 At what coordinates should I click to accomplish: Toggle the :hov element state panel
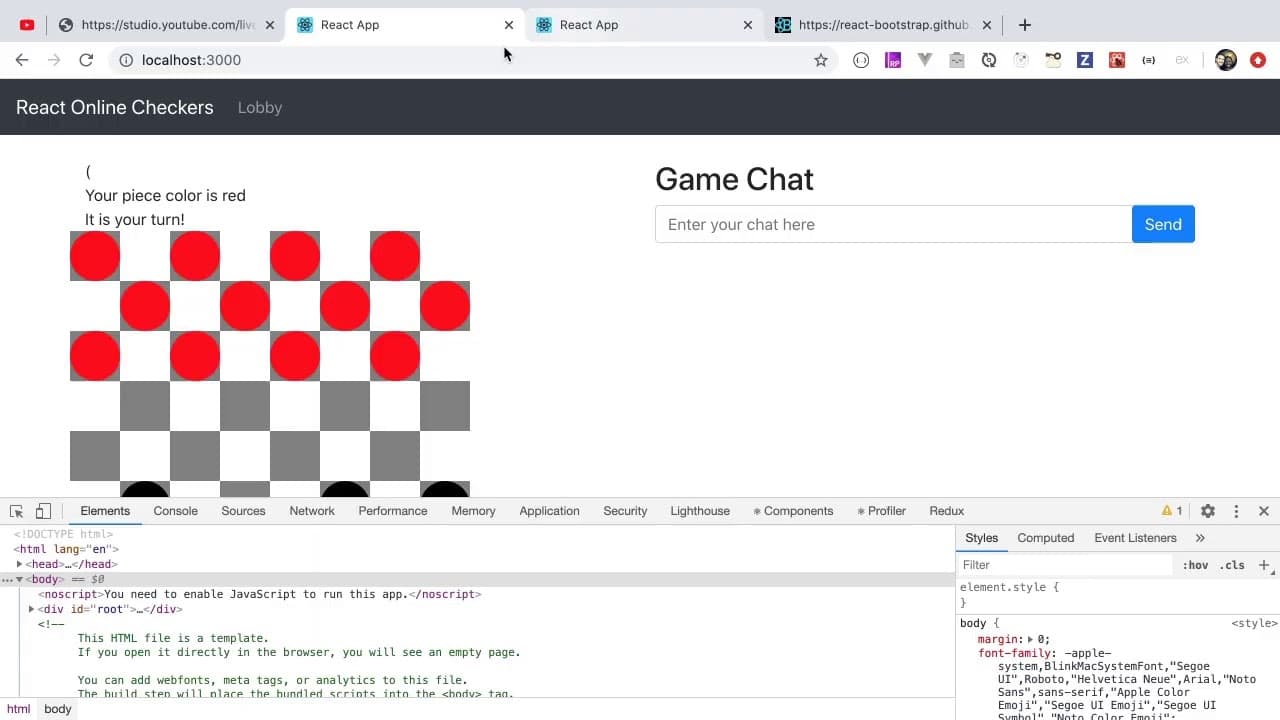tap(1195, 565)
